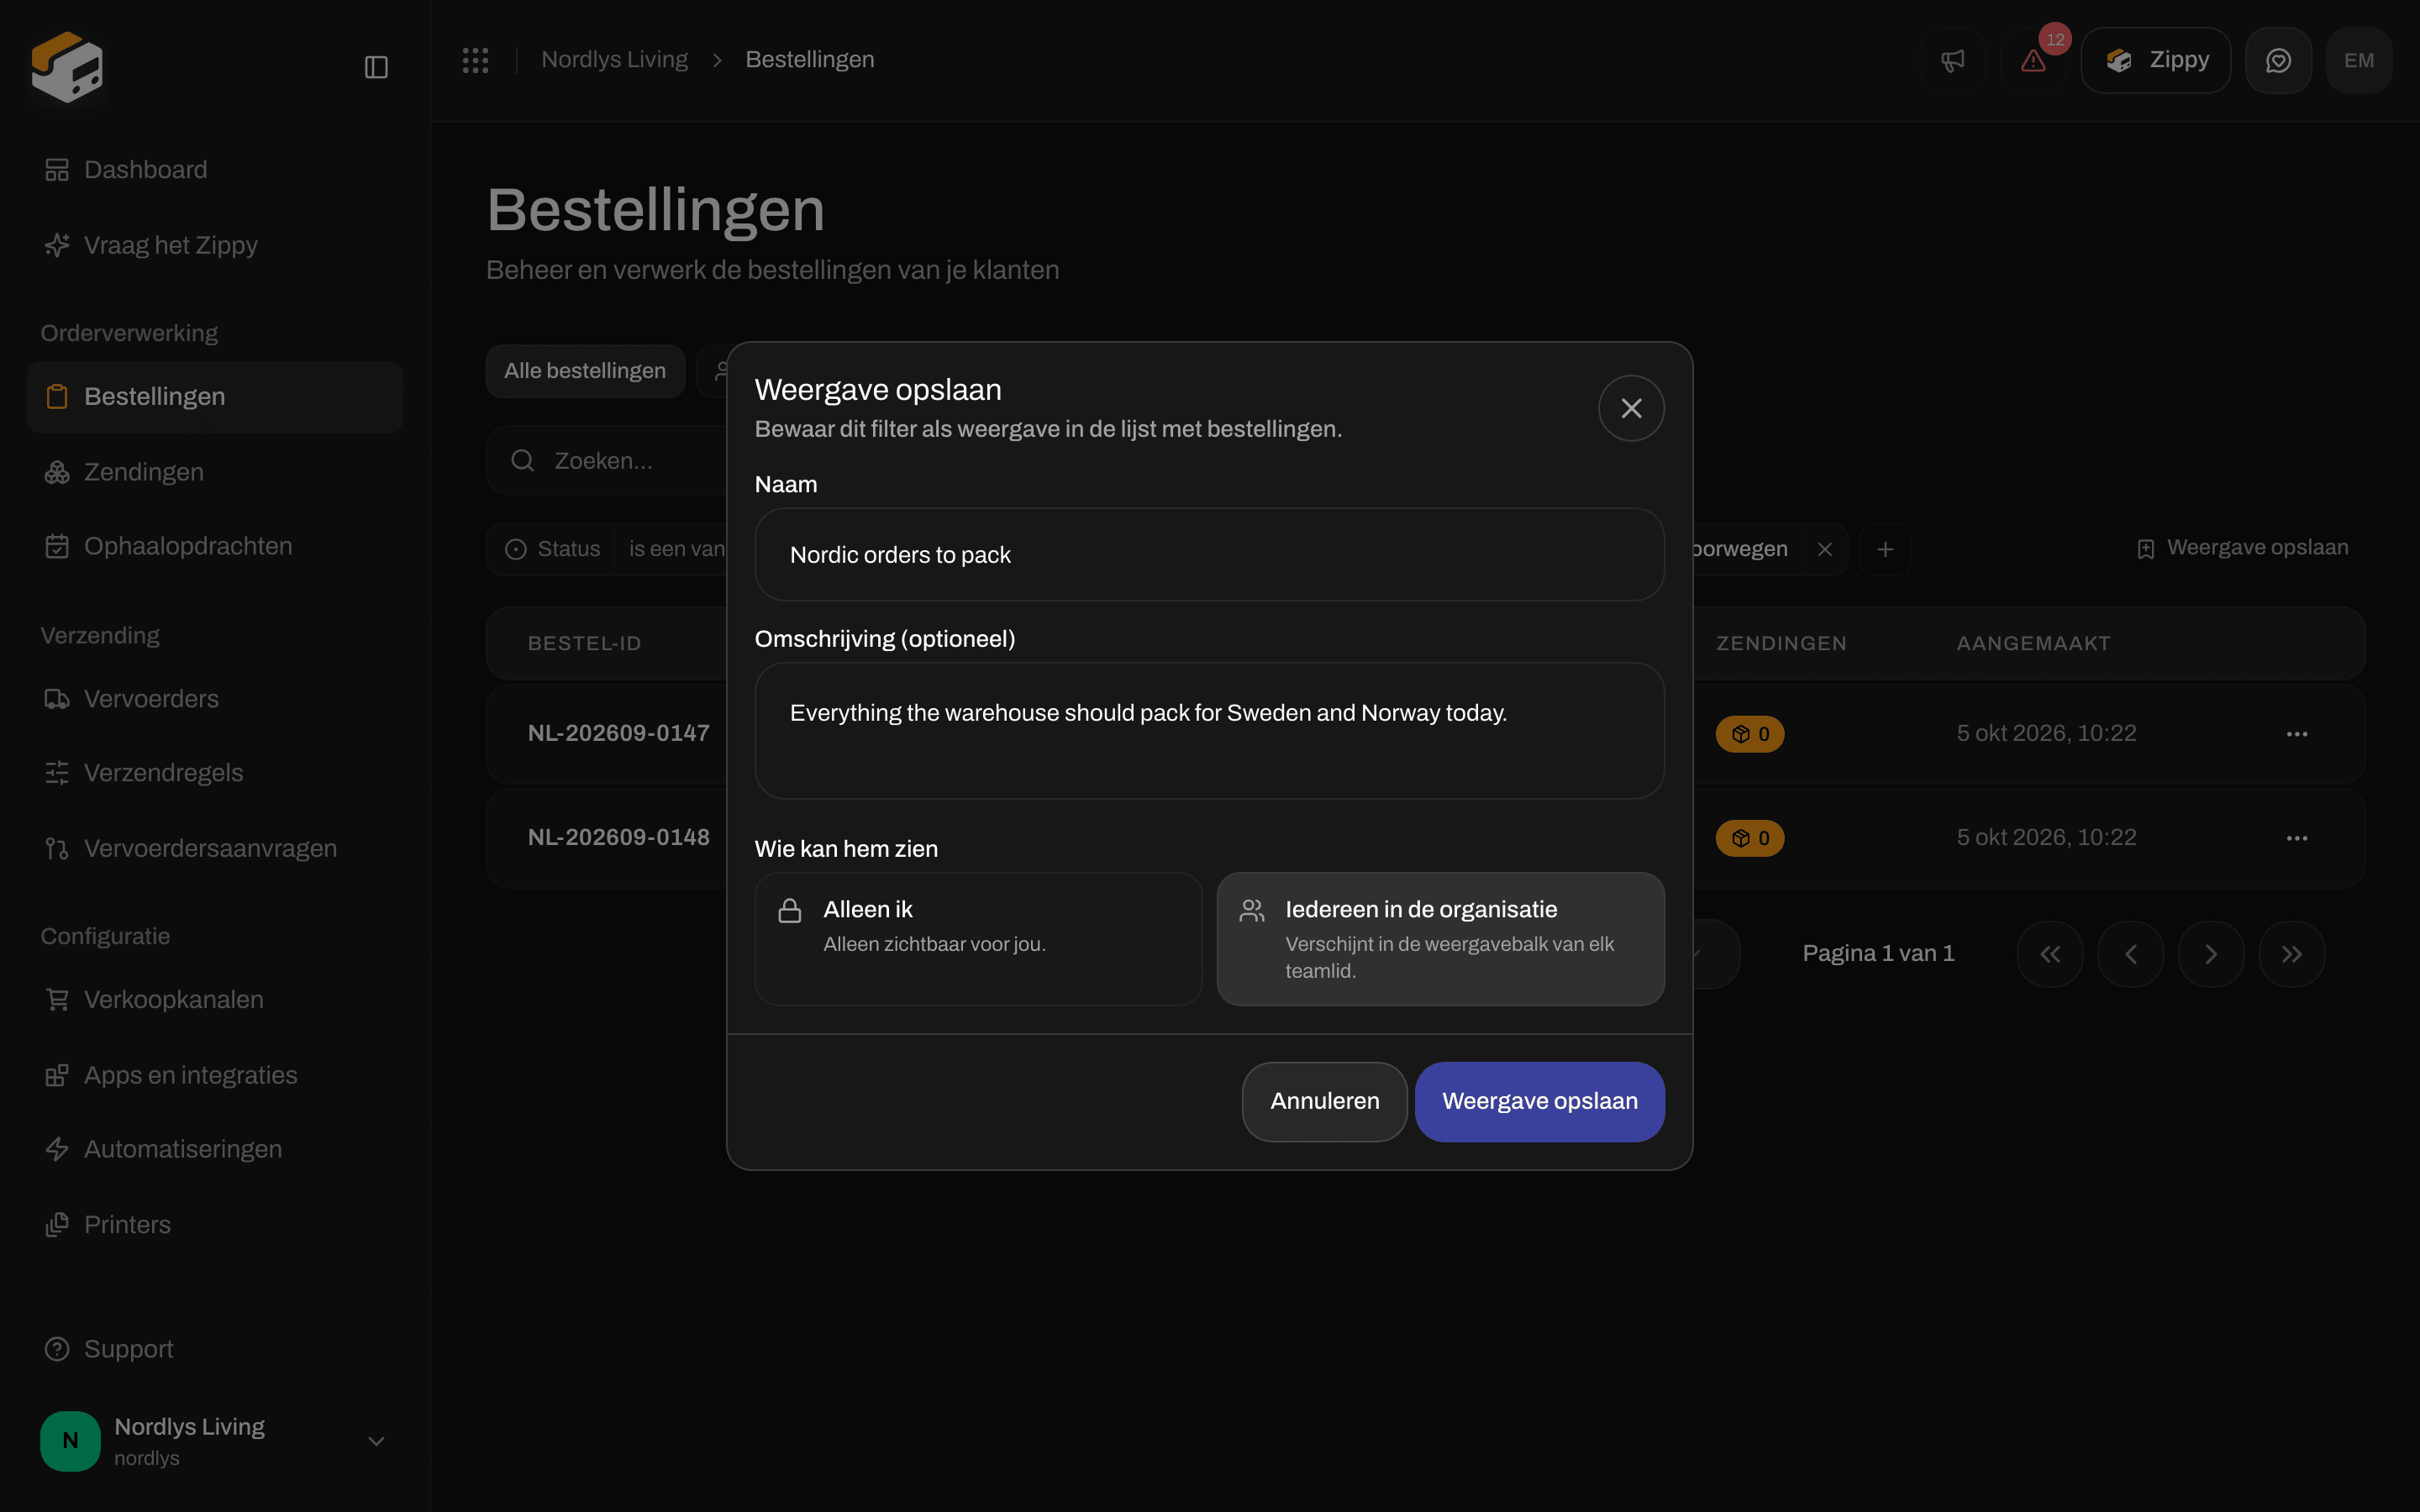The height and width of the screenshot is (1512, 2420).
Task: Open the alerts warning icon with badge 12
Action: point(2033,60)
